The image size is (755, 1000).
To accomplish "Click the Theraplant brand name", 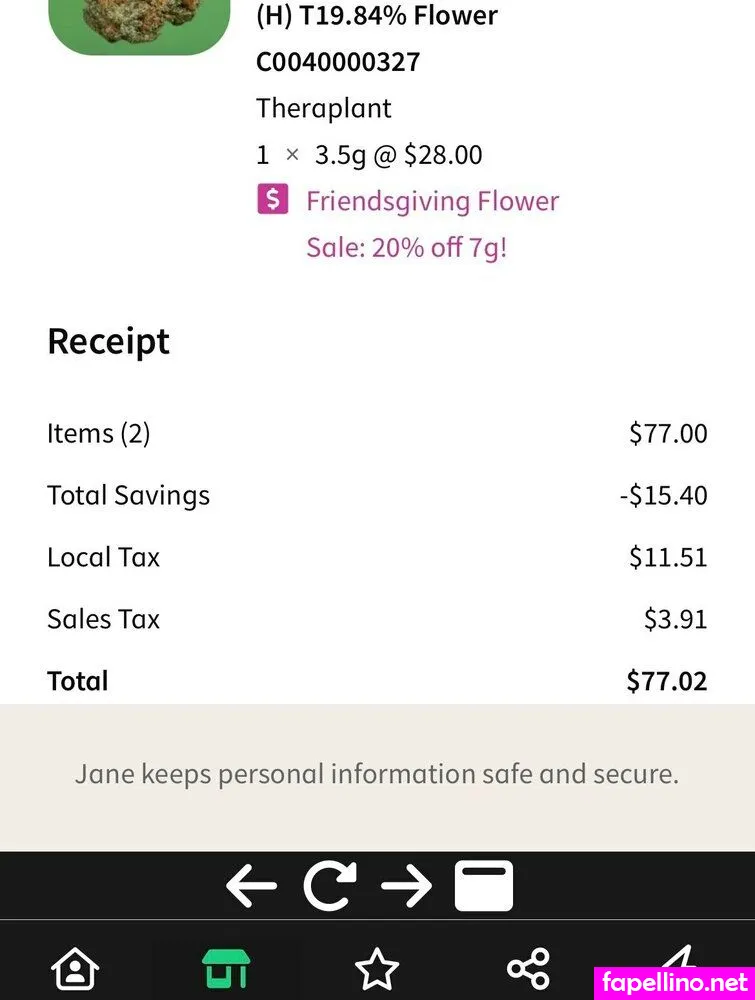I will (323, 108).
